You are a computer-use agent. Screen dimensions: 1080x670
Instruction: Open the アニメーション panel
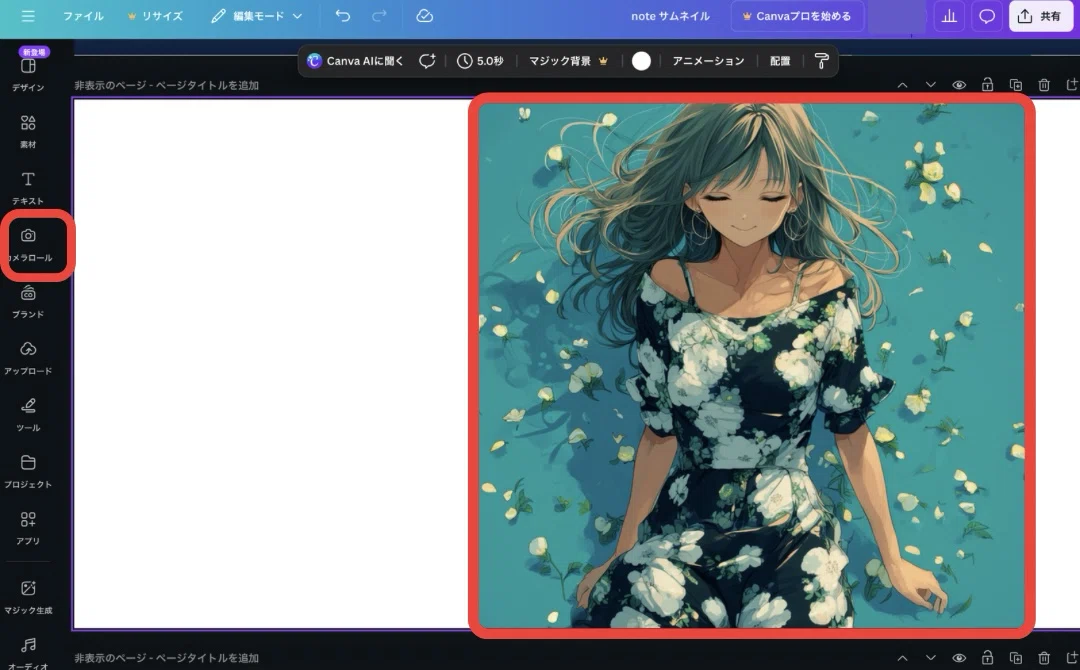tap(708, 61)
